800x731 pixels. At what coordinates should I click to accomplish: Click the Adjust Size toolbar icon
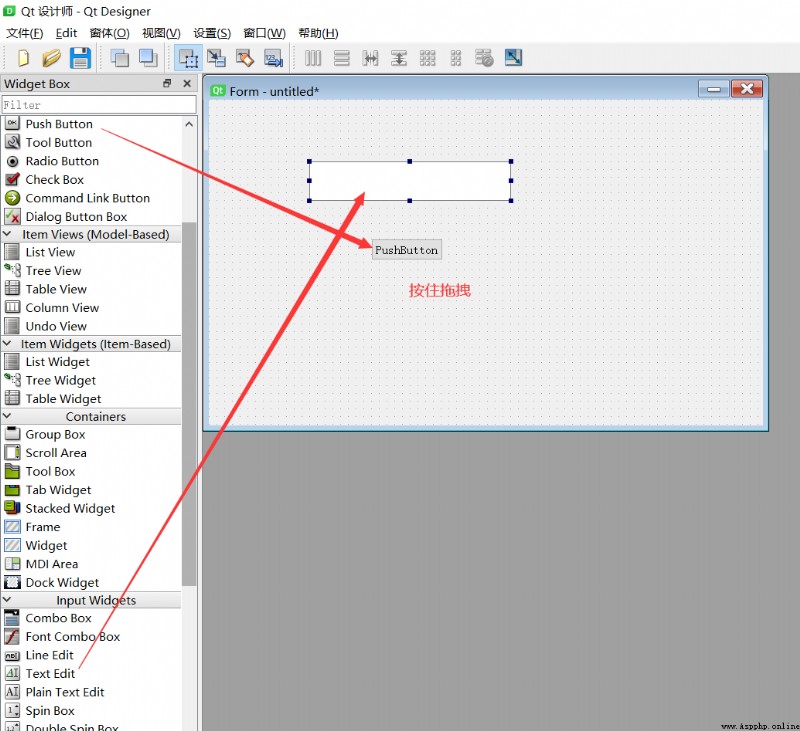[x=513, y=57]
